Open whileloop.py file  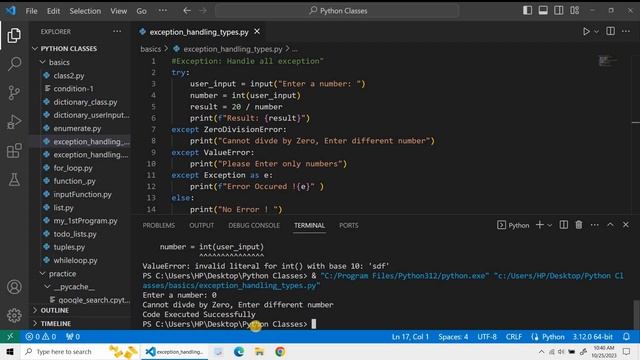pyautogui.click(x=76, y=260)
